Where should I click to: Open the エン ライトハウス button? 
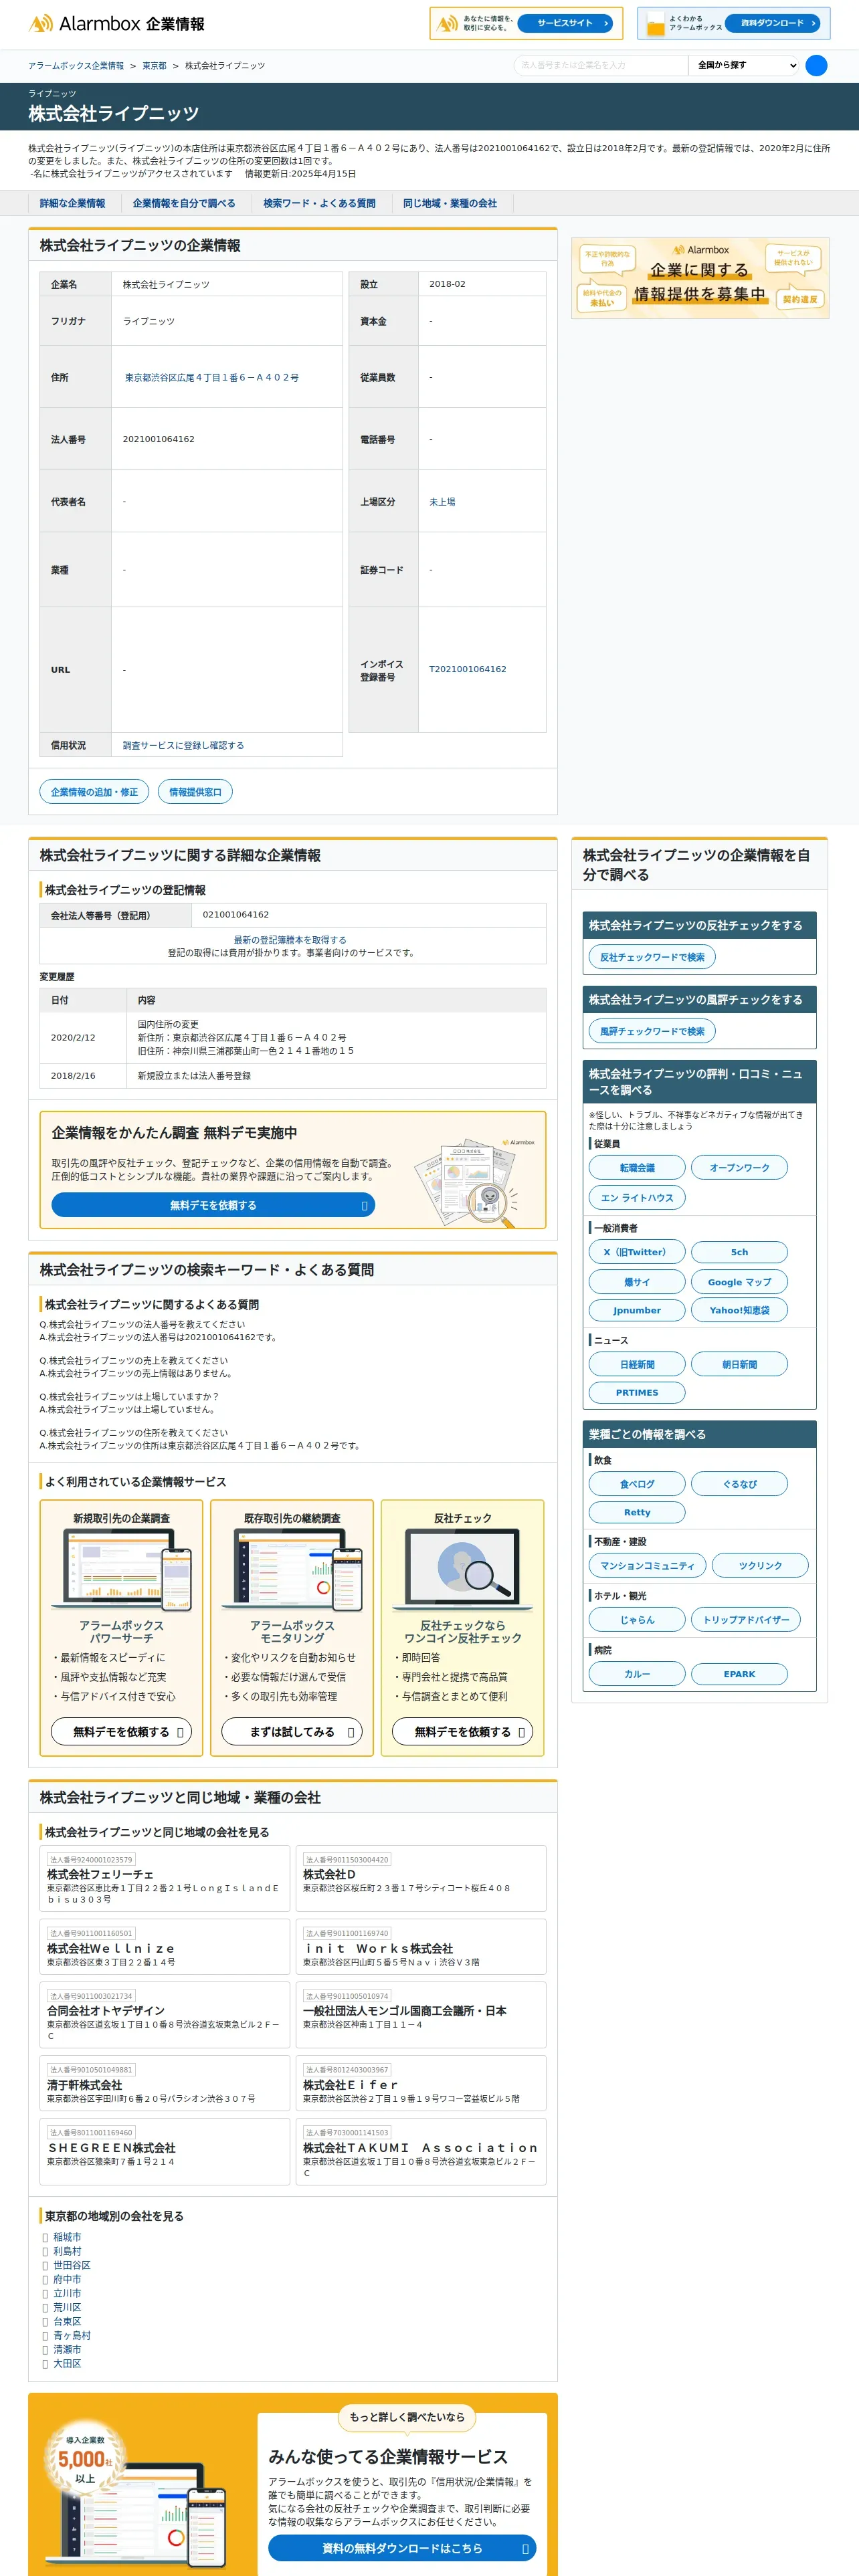tap(637, 1197)
